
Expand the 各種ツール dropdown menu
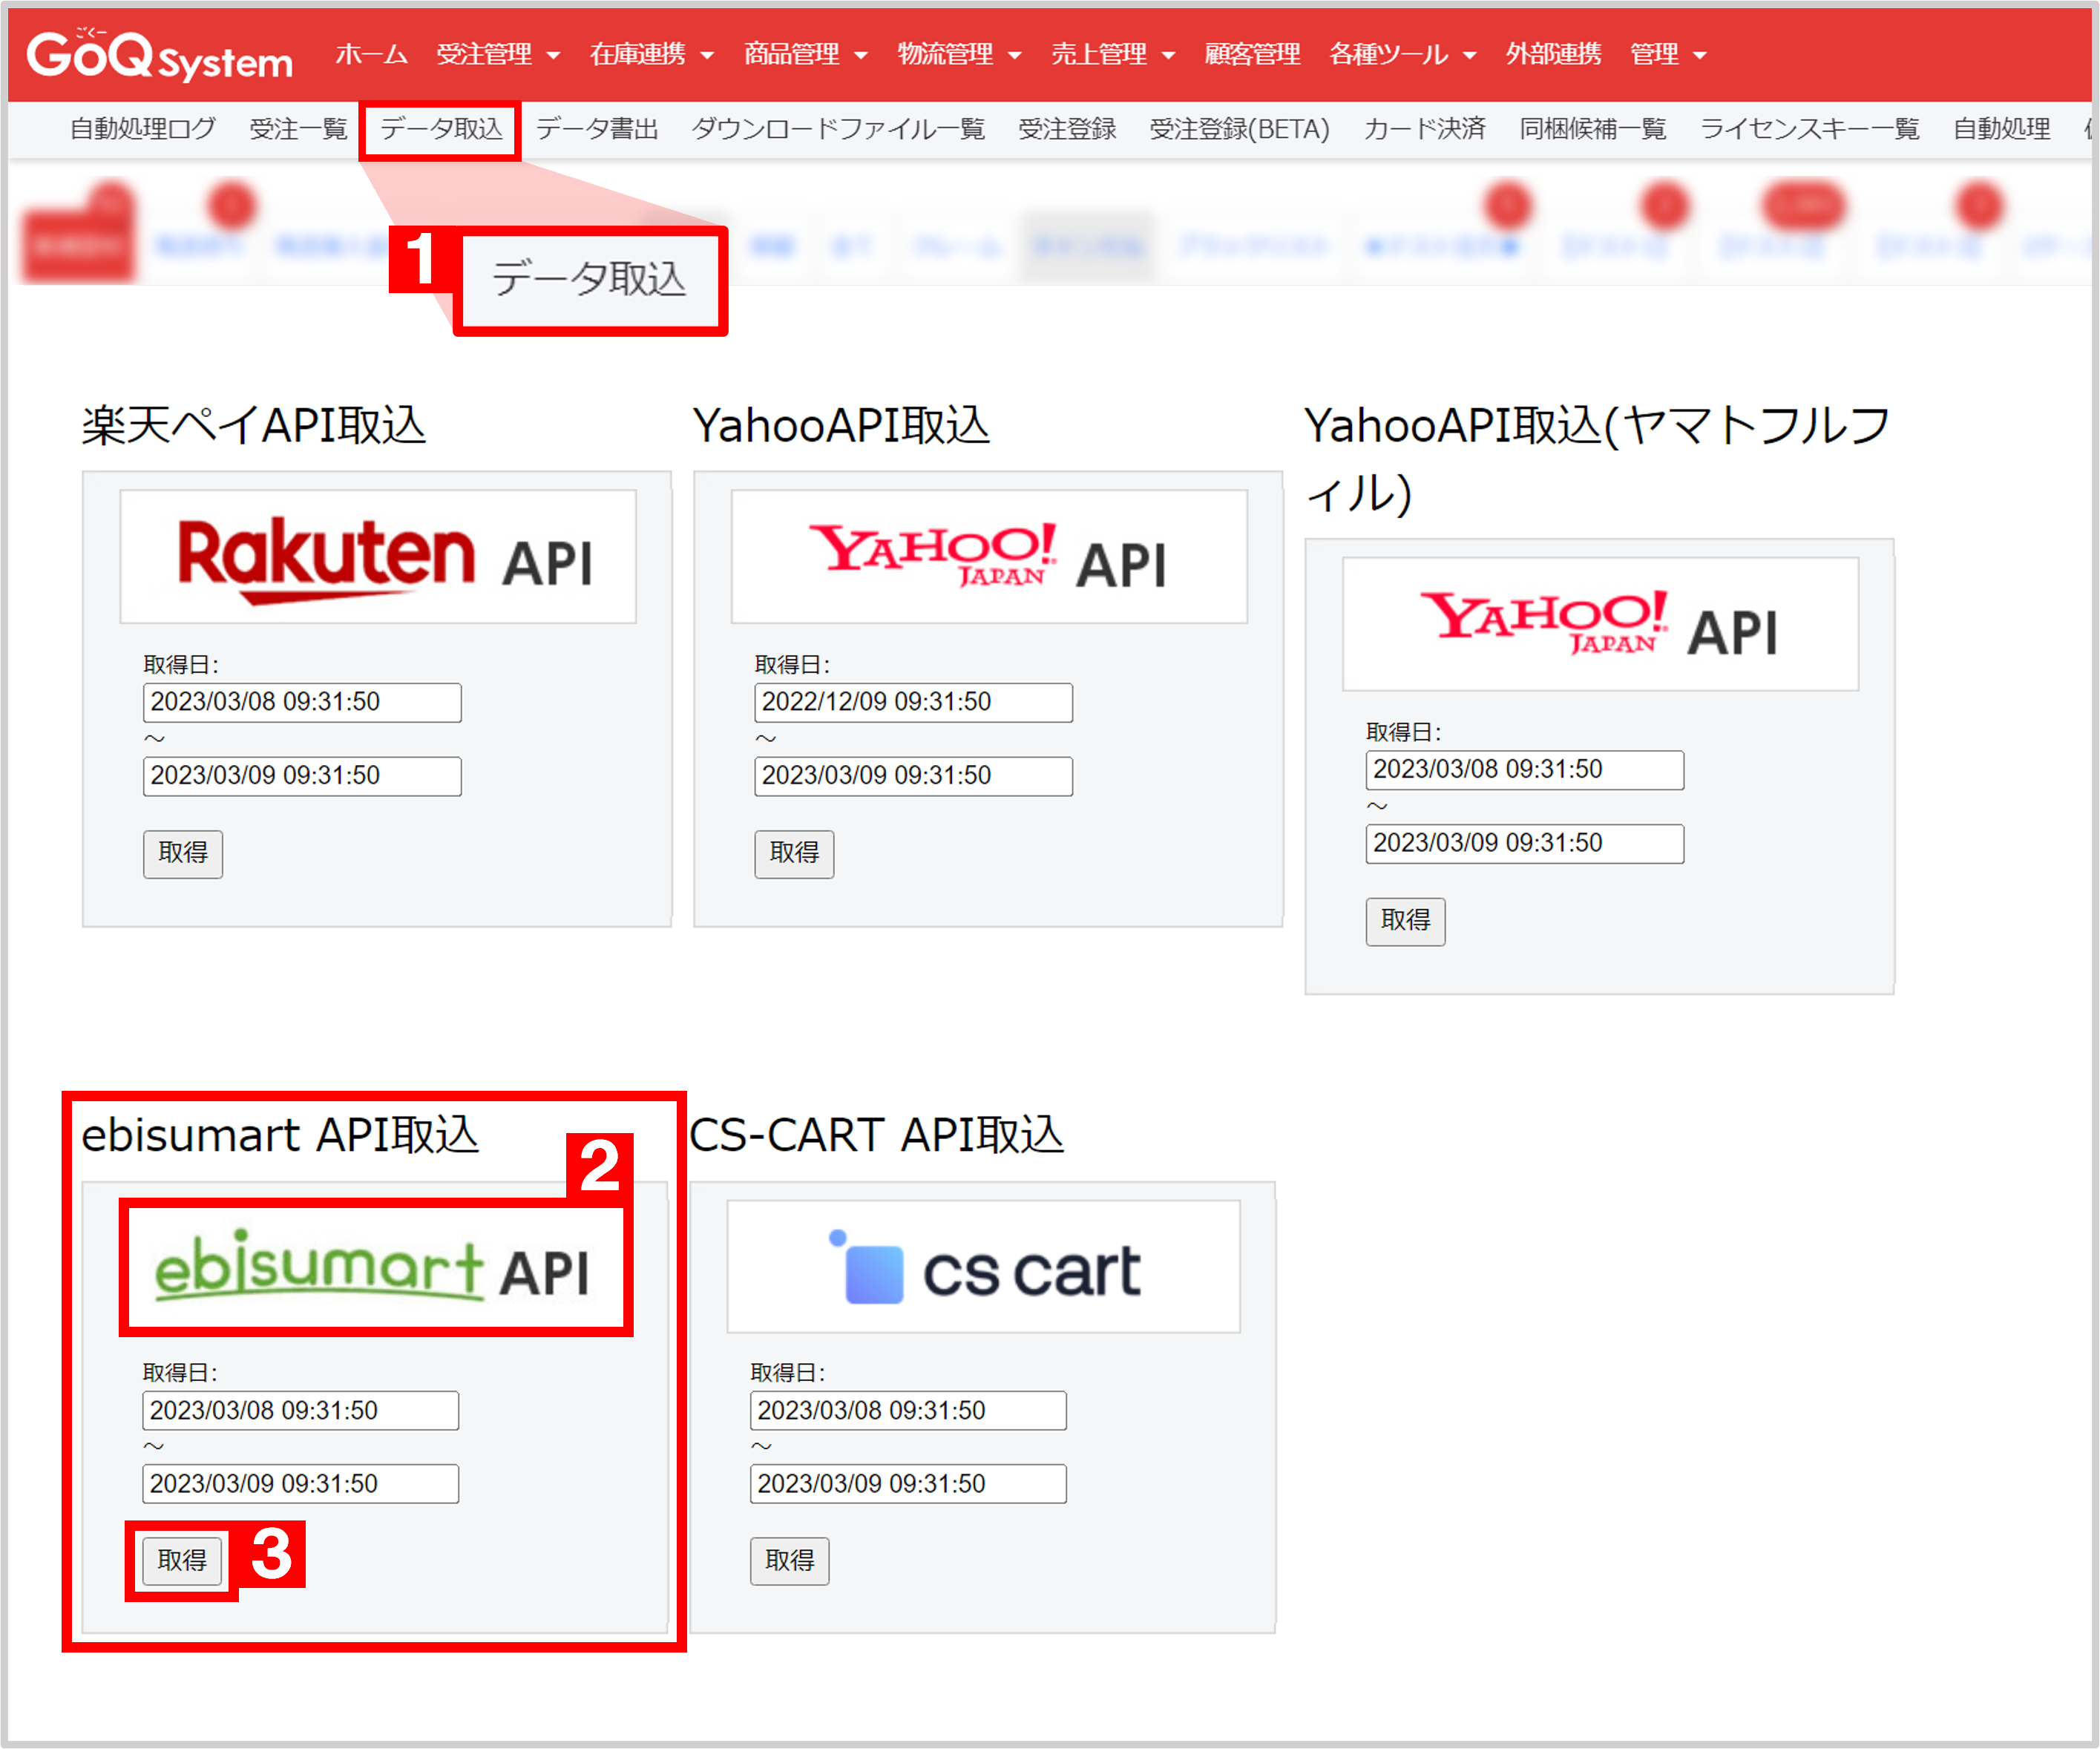click(1402, 54)
